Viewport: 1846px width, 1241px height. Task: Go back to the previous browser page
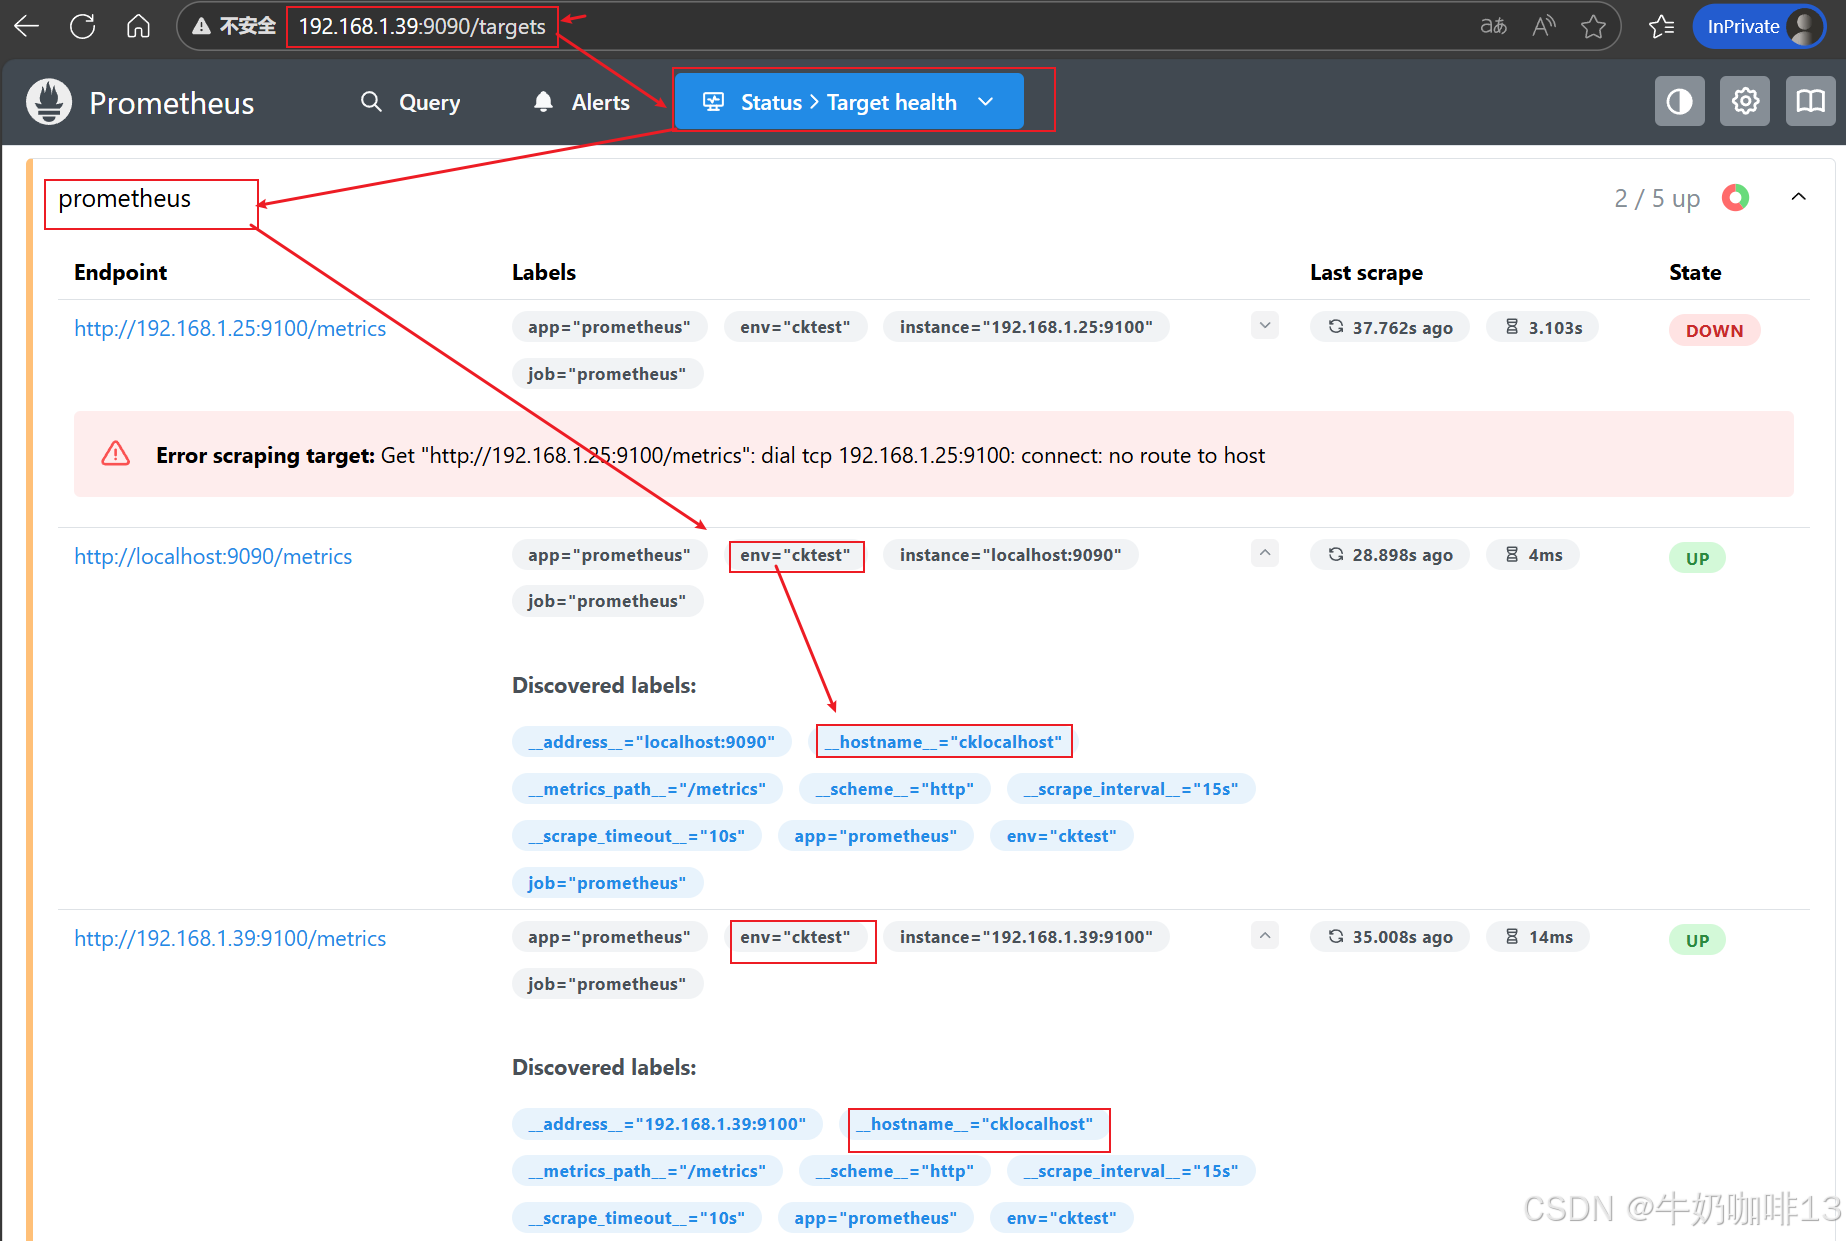coord(27,26)
